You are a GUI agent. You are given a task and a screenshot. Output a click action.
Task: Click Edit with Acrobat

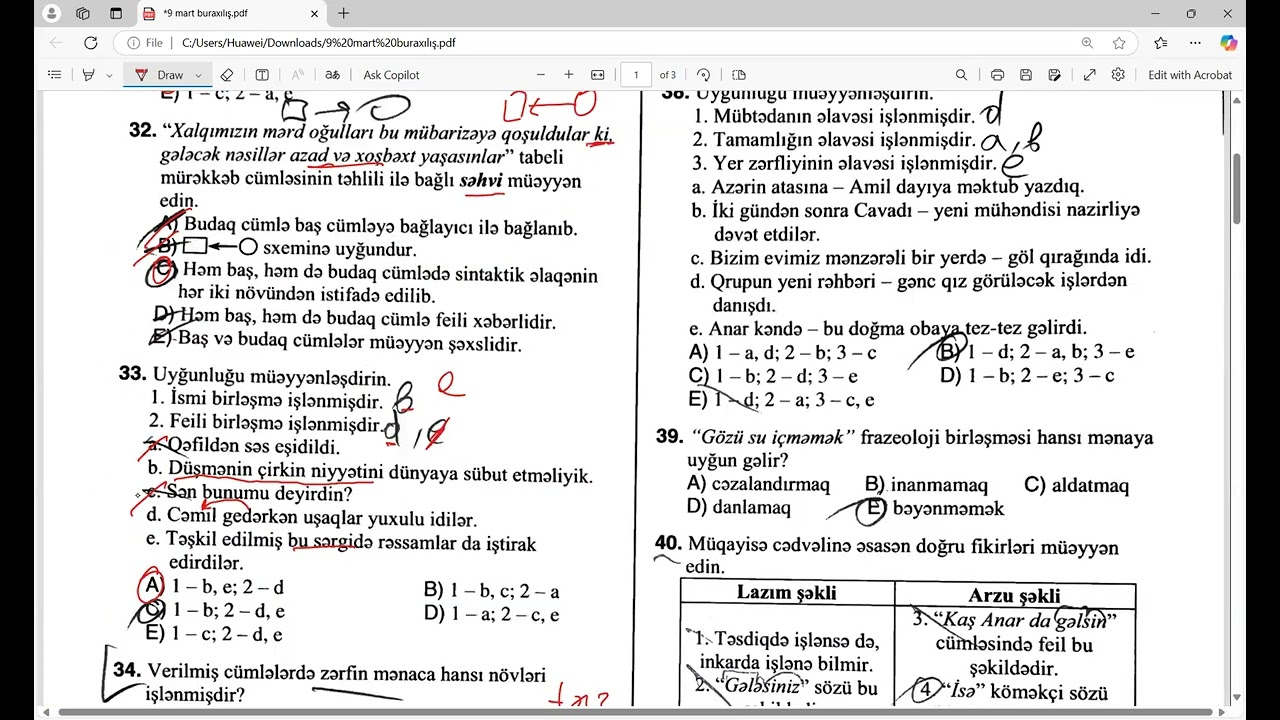(x=1190, y=75)
